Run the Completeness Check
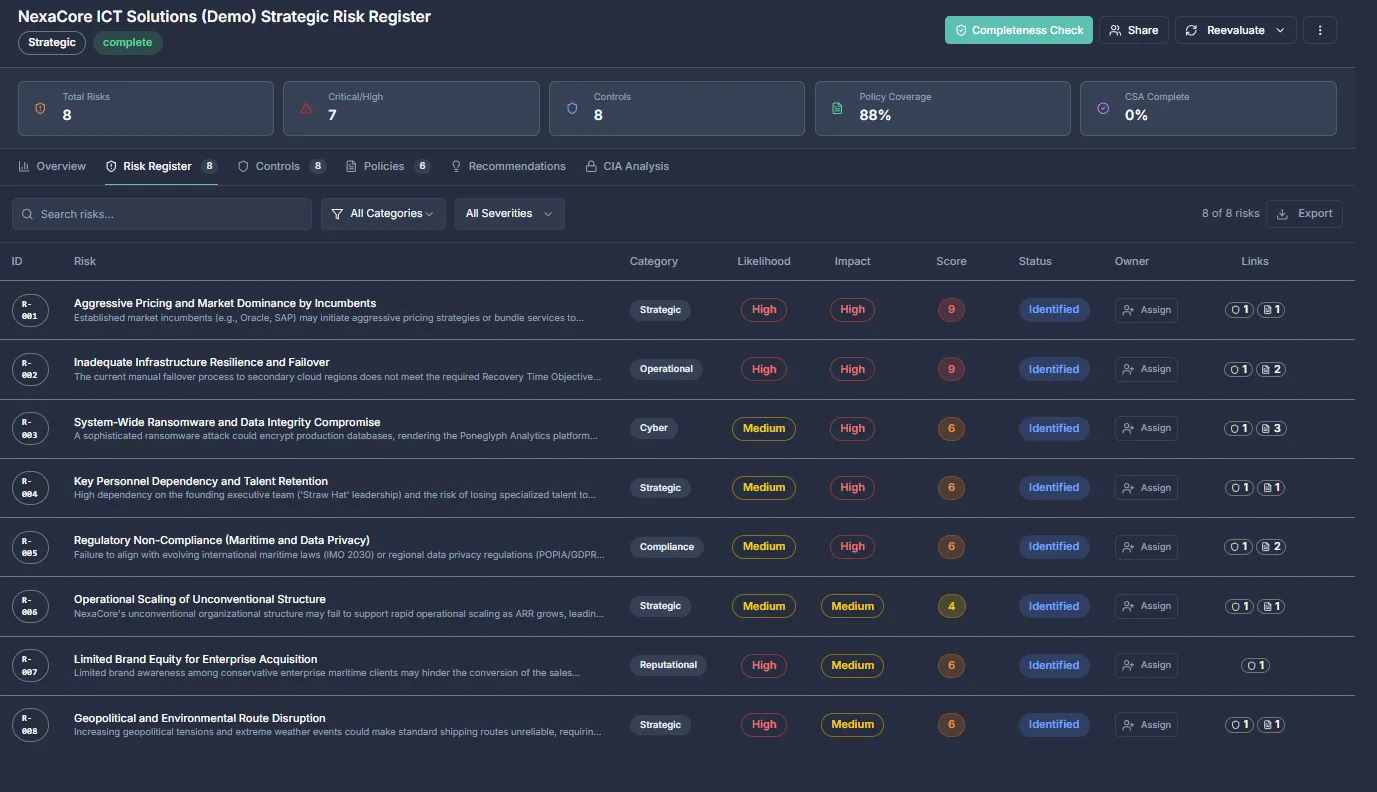Image resolution: width=1377 pixels, height=792 pixels. [1019, 30]
